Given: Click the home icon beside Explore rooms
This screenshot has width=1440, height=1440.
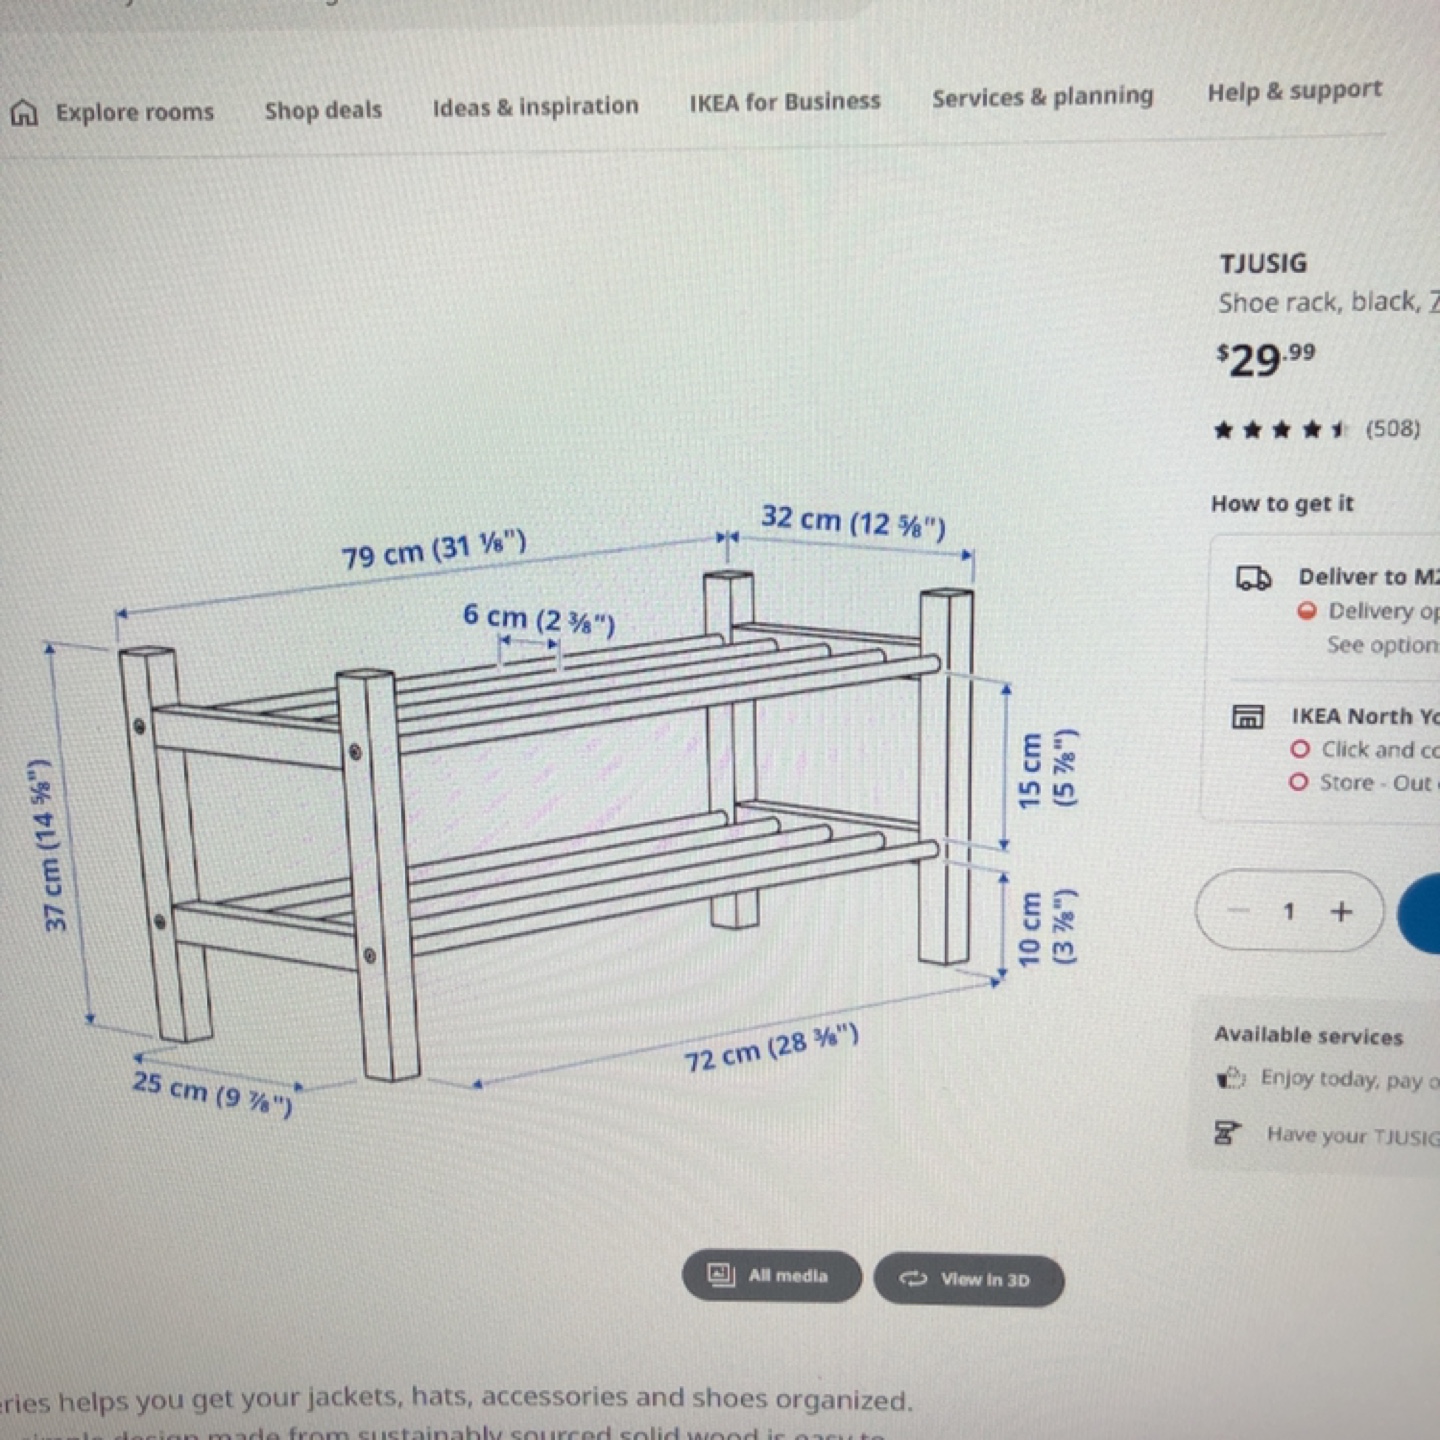Looking at the screenshot, I should (24, 113).
